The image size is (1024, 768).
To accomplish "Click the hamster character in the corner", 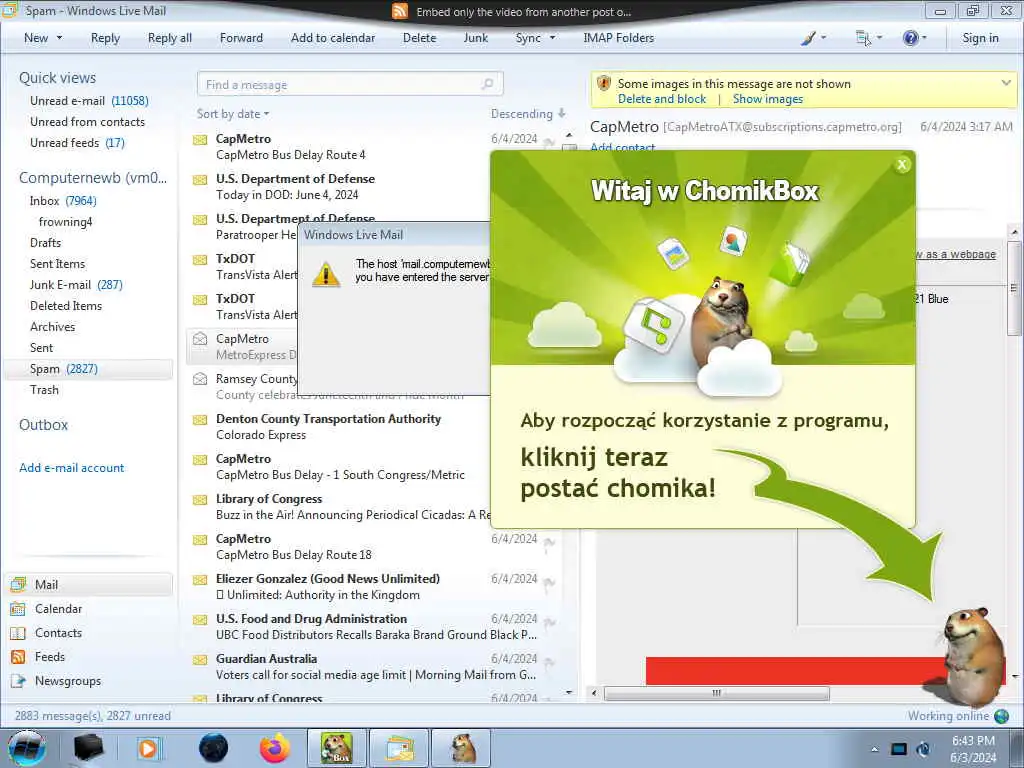I will (x=970, y=655).
